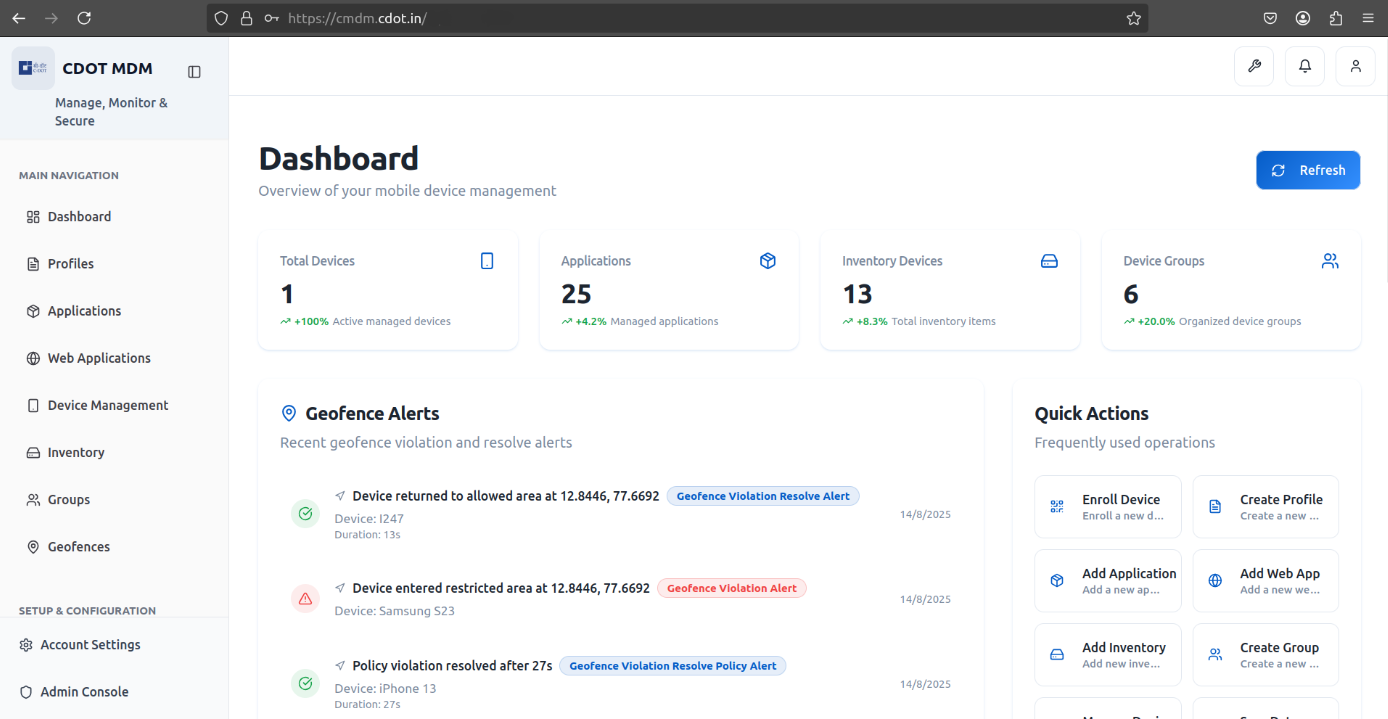Open the Admin Console menu entry
Viewport: 1388px width, 719px height.
click(x=85, y=691)
